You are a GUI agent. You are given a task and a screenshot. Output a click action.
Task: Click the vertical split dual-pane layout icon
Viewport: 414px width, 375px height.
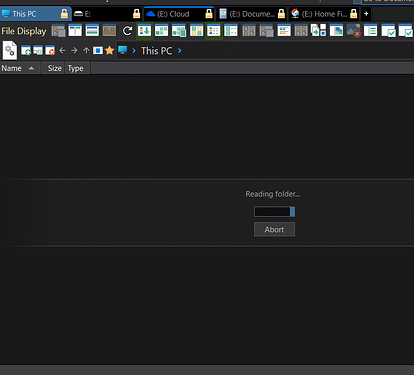[x=75, y=31]
